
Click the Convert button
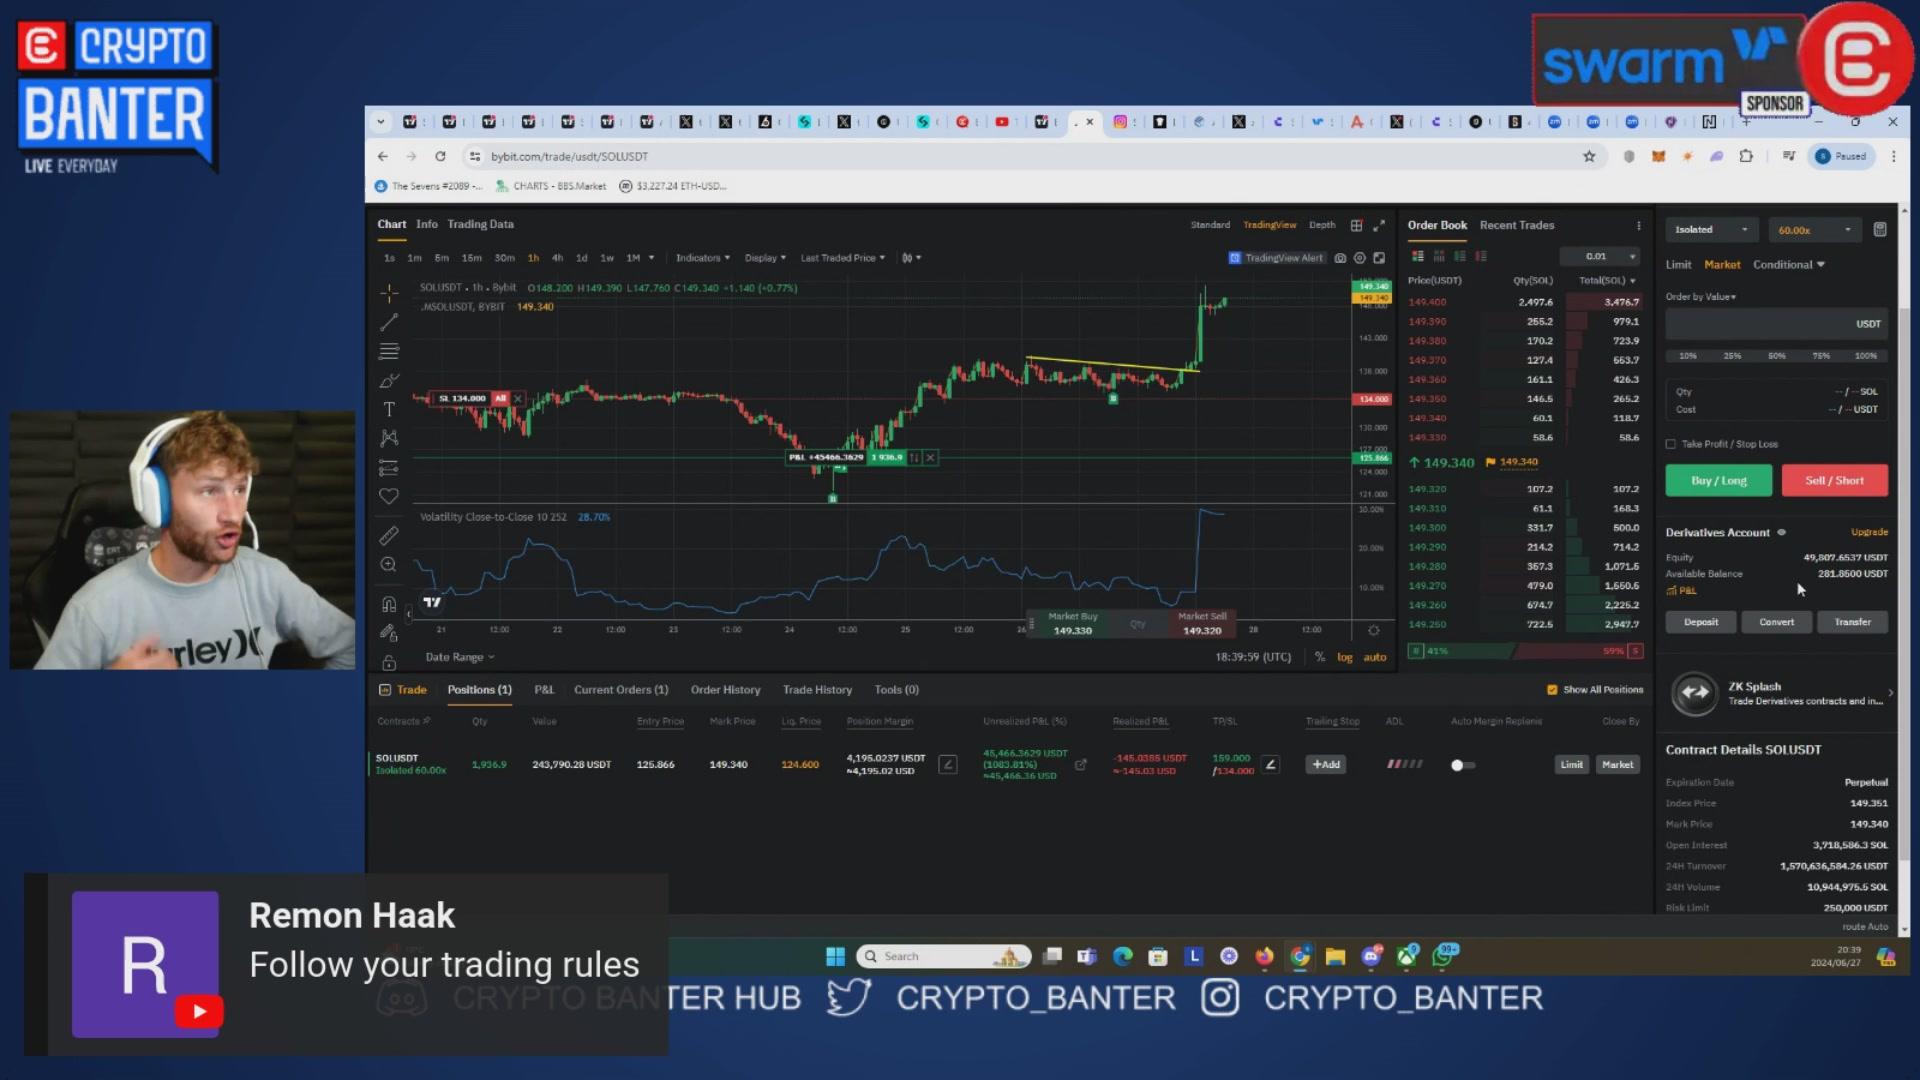click(x=1776, y=622)
